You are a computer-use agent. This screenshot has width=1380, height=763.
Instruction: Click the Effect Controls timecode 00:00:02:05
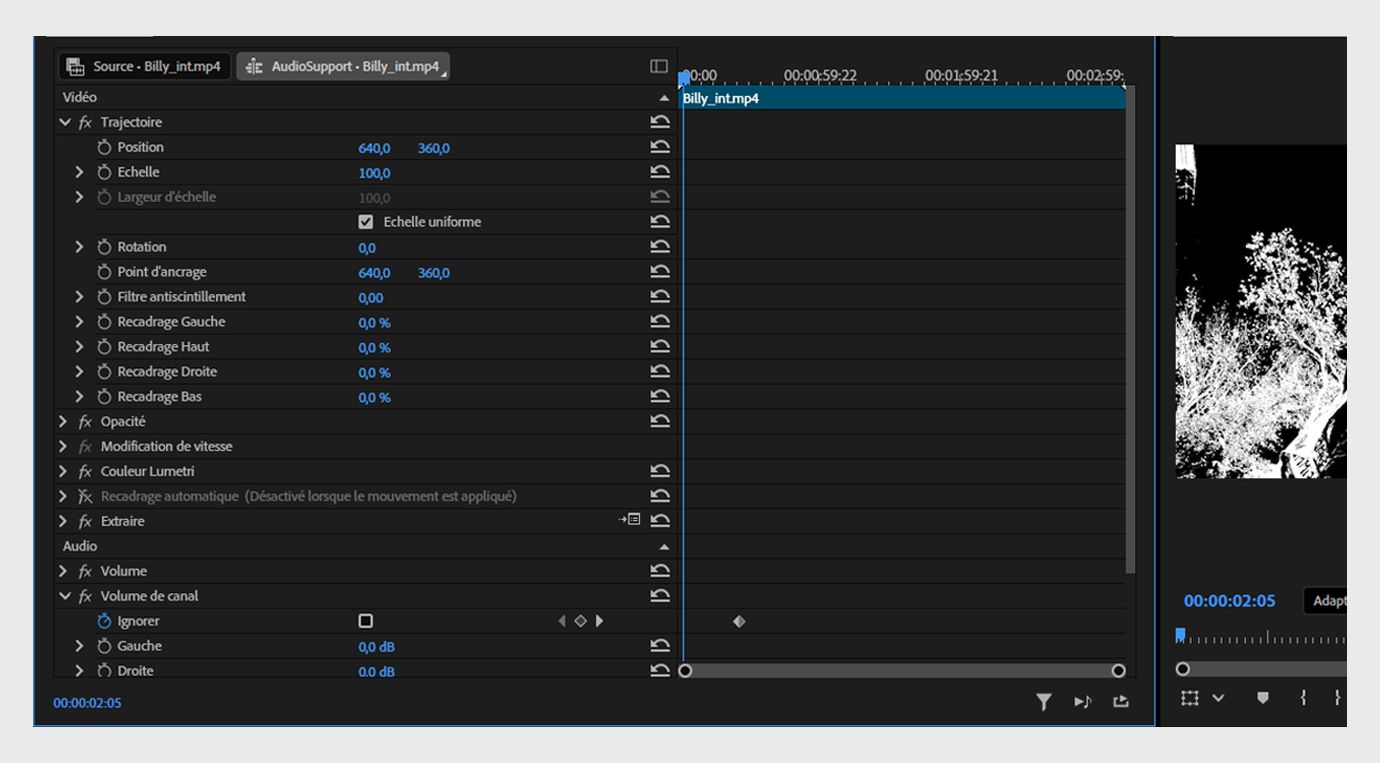pyautogui.click(x=87, y=703)
